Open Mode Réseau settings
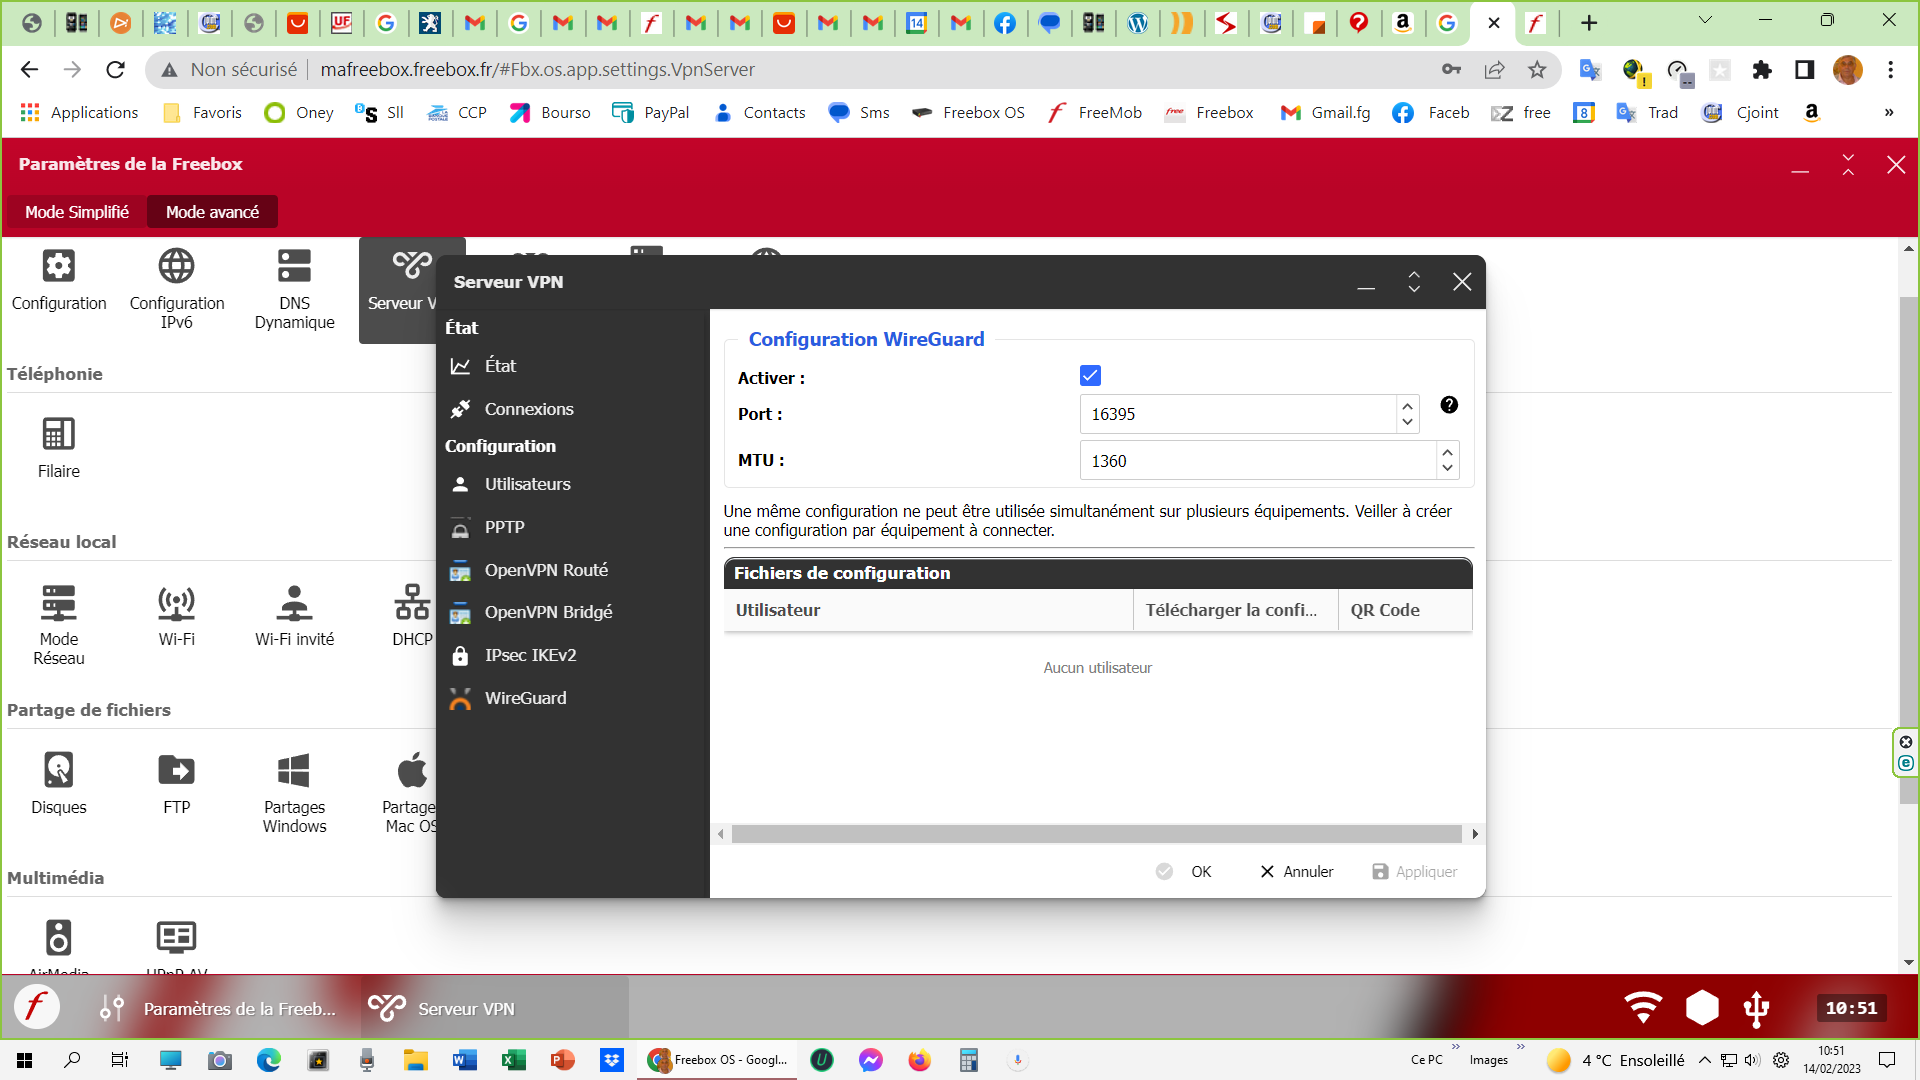The height and width of the screenshot is (1080, 1920). pyautogui.click(x=59, y=624)
